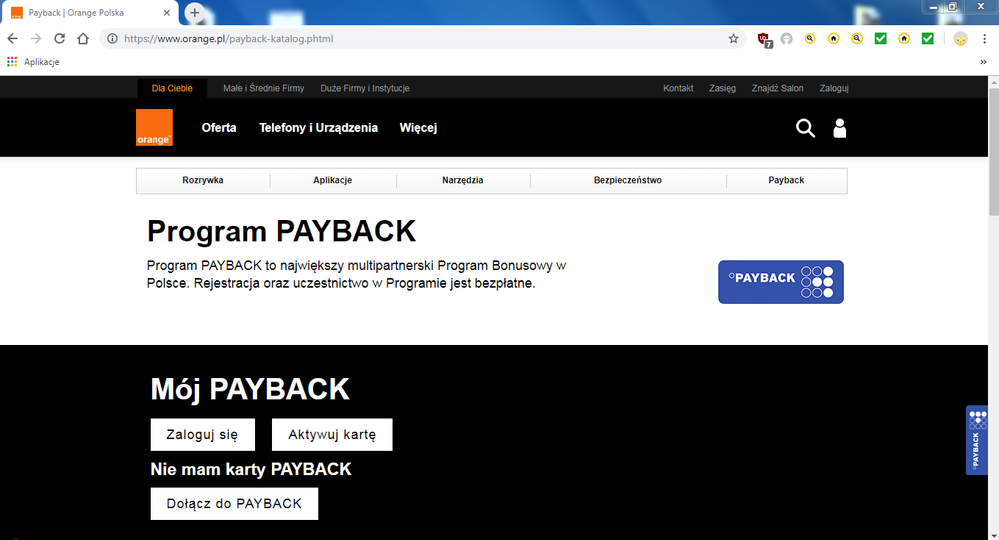The height and width of the screenshot is (540, 999).
Task: Open the Zasięg link
Action: (722, 89)
